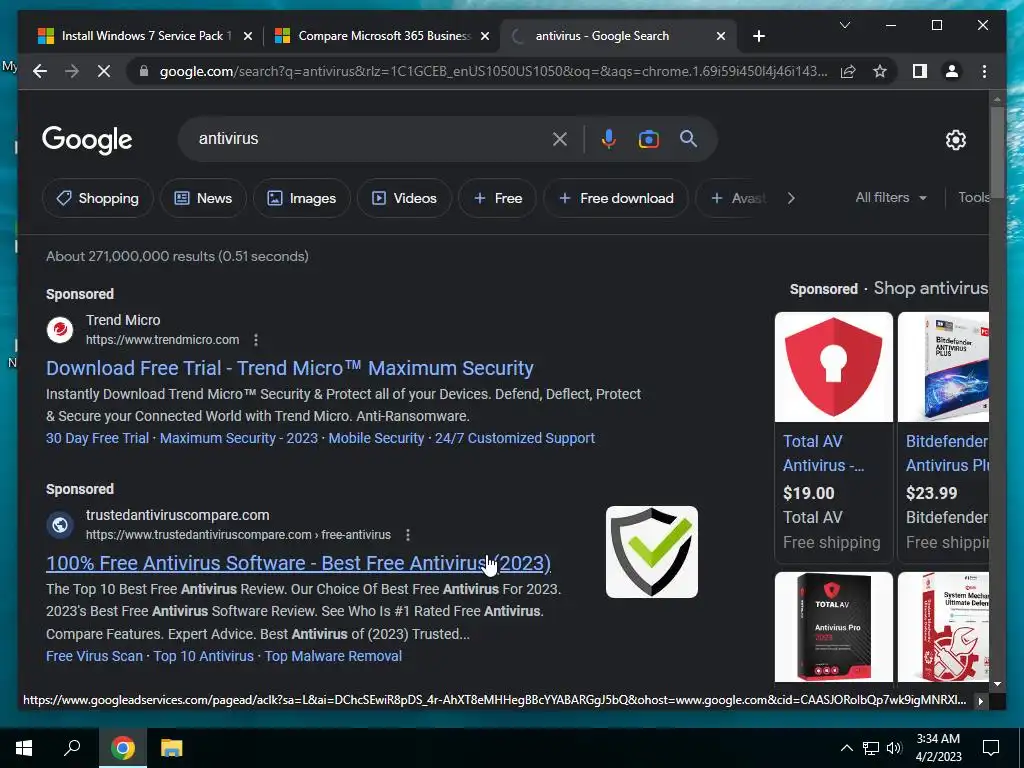Go to Google home via the logo

pyautogui.click(x=87, y=140)
